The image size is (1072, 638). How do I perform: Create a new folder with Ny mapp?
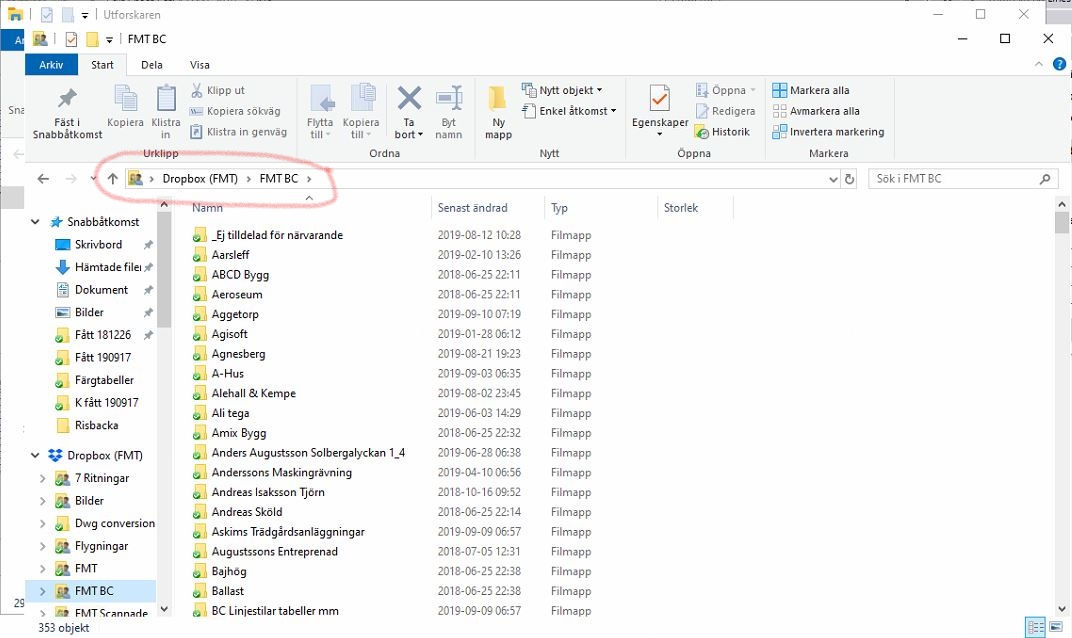[x=498, y=113]
